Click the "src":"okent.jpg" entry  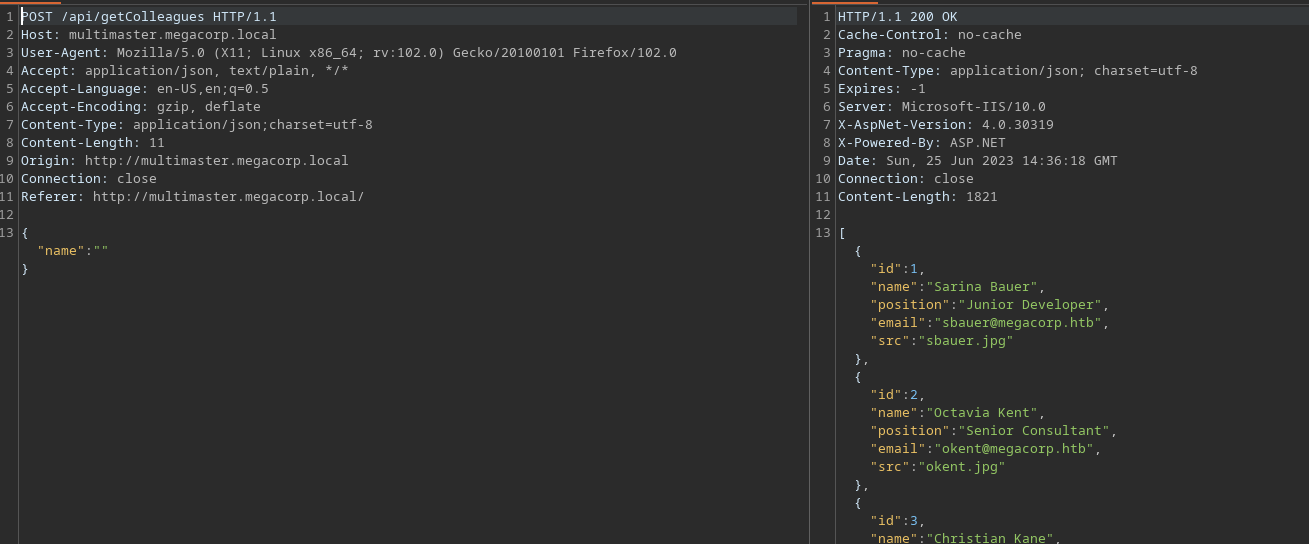938,467
